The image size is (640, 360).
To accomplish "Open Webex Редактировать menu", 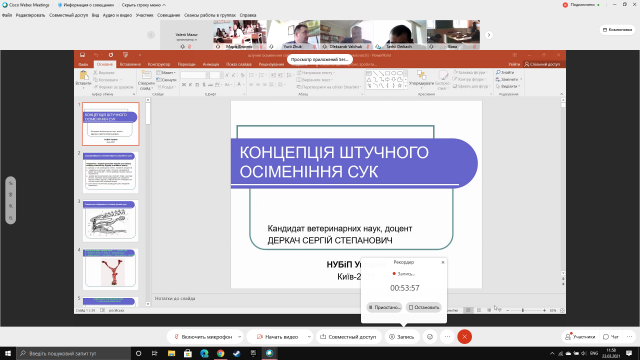I will tap(30, 15).
